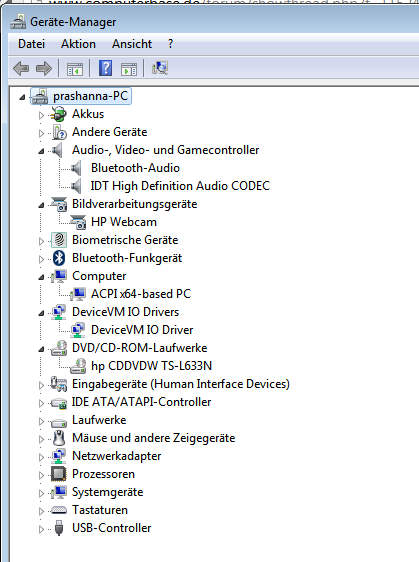This screenshot has width=419, height=562.
Task: Click the Bluetooth-Funkgerät Bluetooth icon
Action: pyautogui.click(x=59, y=258)
